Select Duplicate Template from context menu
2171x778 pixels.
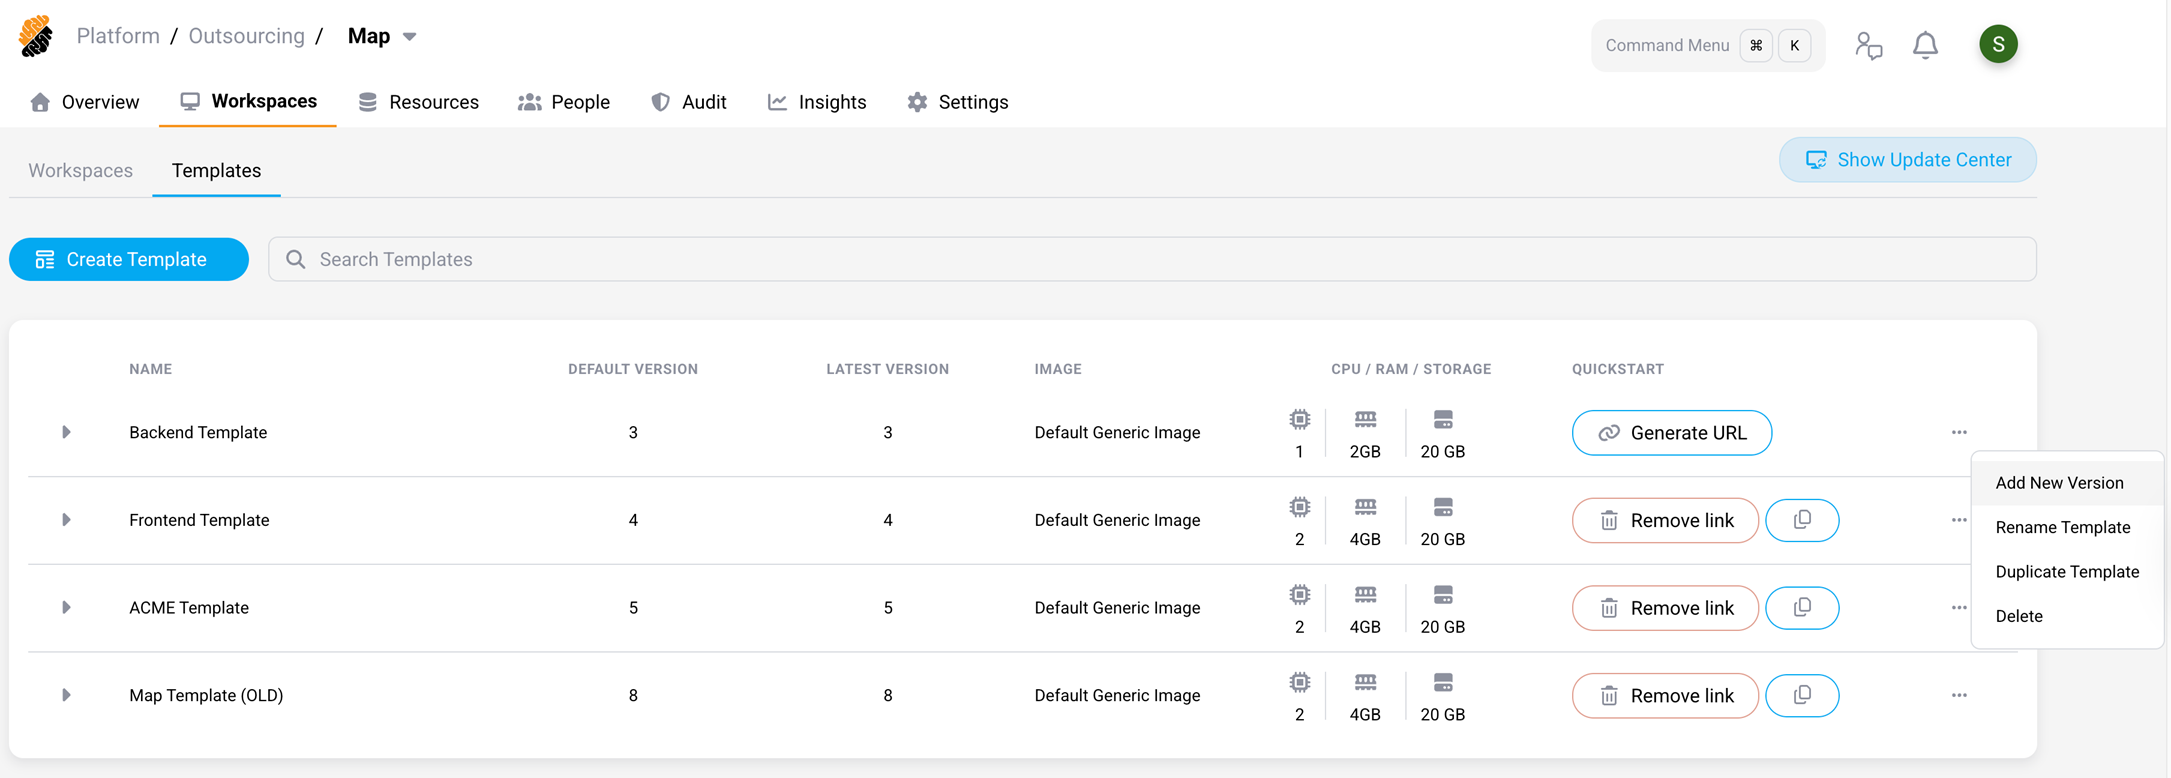(x=2066, y=572)
